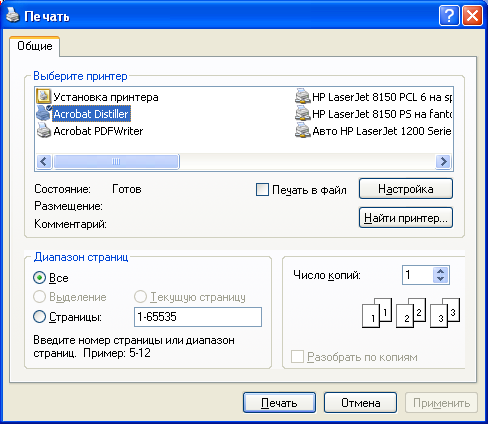Image resolution: width=488 pixels, height=424 pixels.
Task: Click the title bar help question mark button
Action: click(449, 15)
